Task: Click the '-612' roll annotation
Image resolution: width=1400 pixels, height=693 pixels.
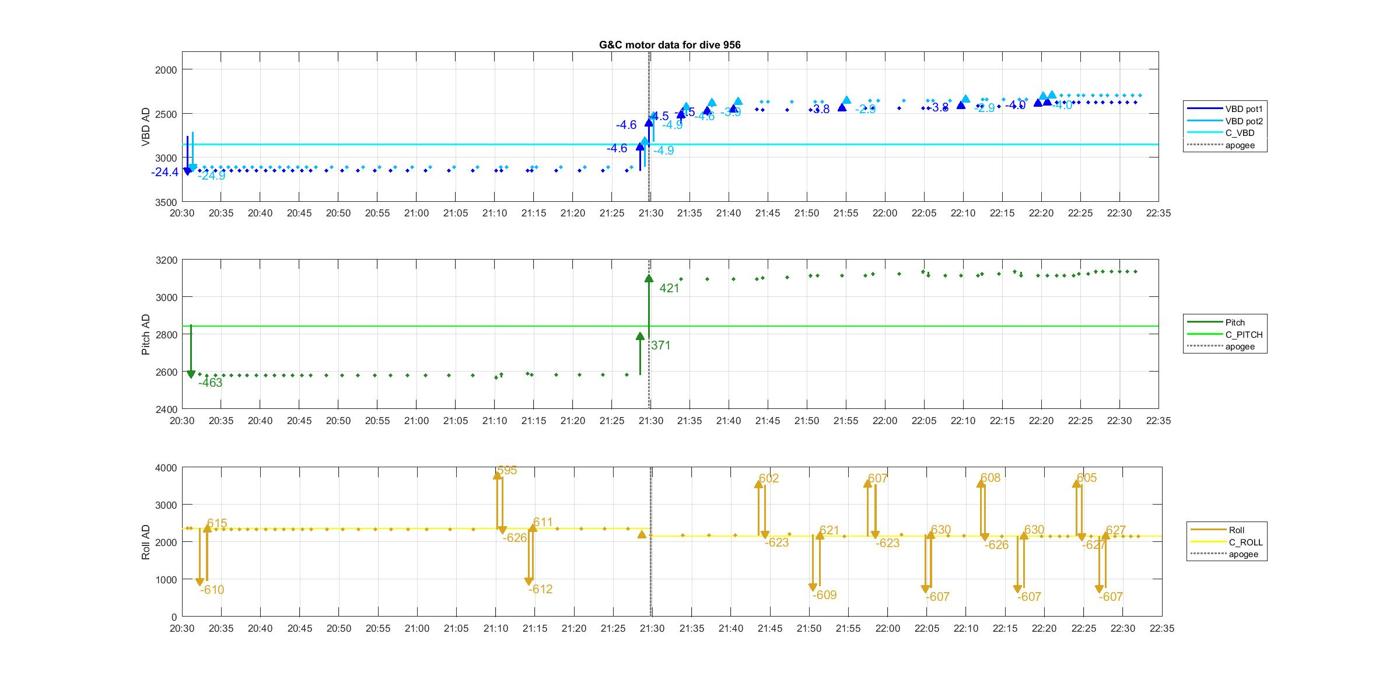Action: (x=541, y=589)
